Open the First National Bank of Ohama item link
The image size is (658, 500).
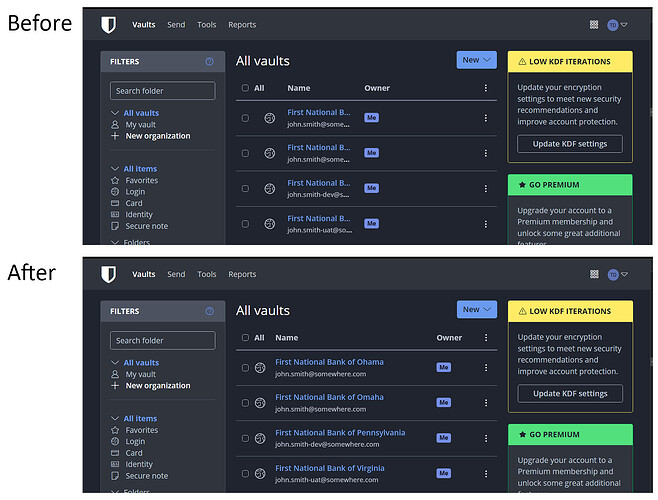click(329, 362)
